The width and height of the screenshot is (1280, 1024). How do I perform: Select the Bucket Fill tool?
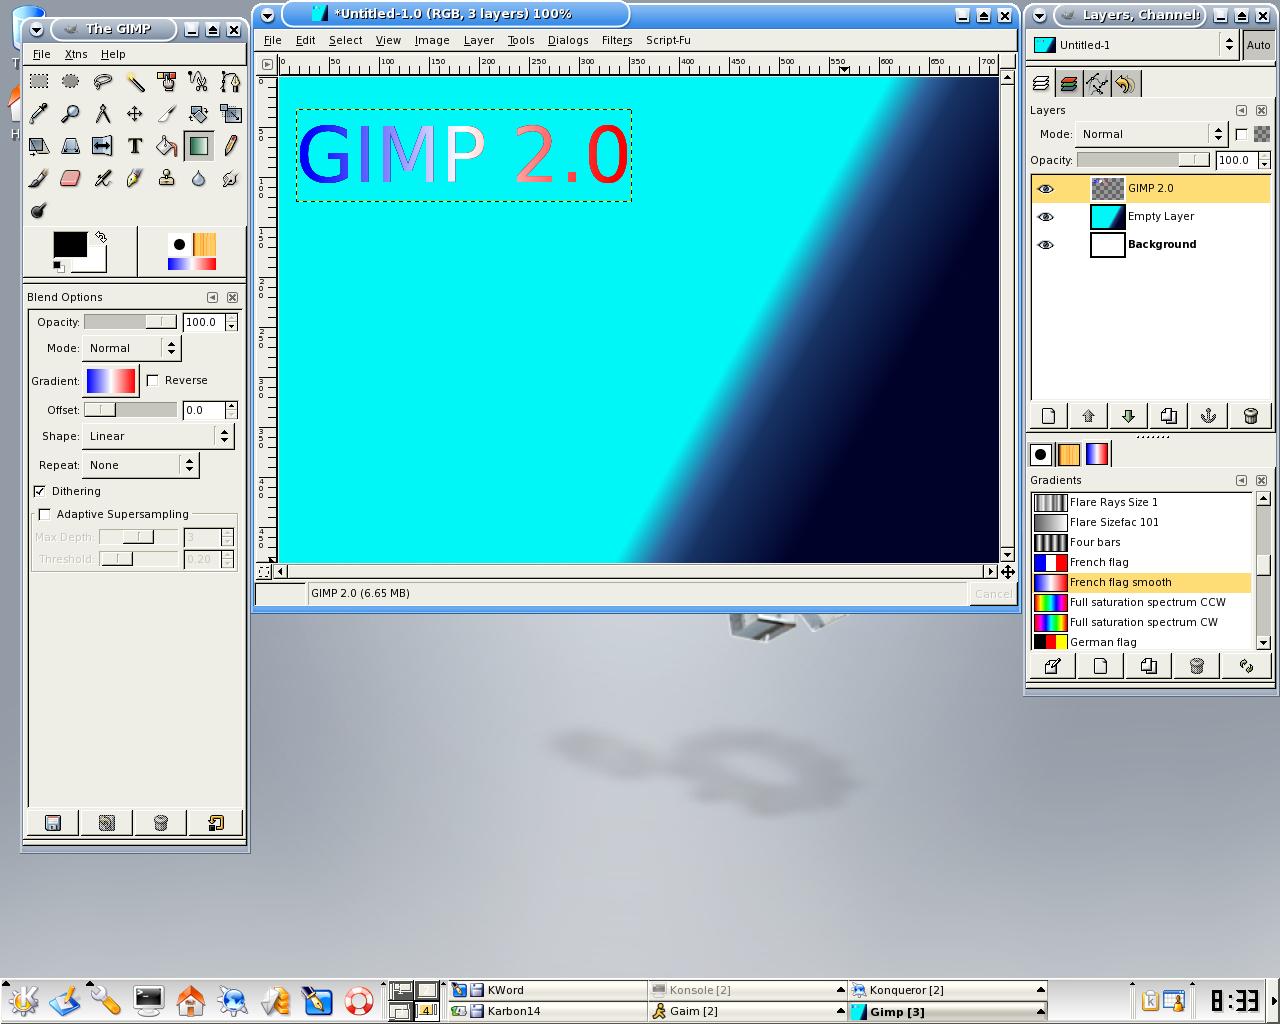click(167, 146)
